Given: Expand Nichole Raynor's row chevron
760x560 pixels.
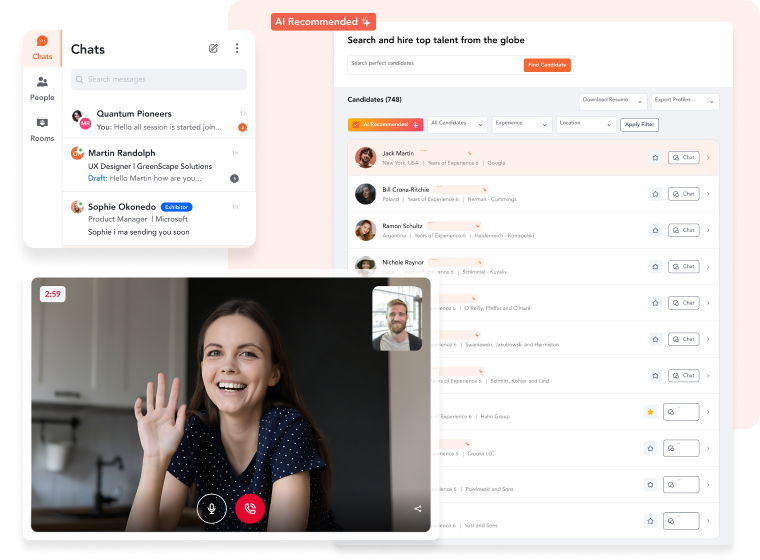Looking at the screenshot, I should [x=708, y=267].
